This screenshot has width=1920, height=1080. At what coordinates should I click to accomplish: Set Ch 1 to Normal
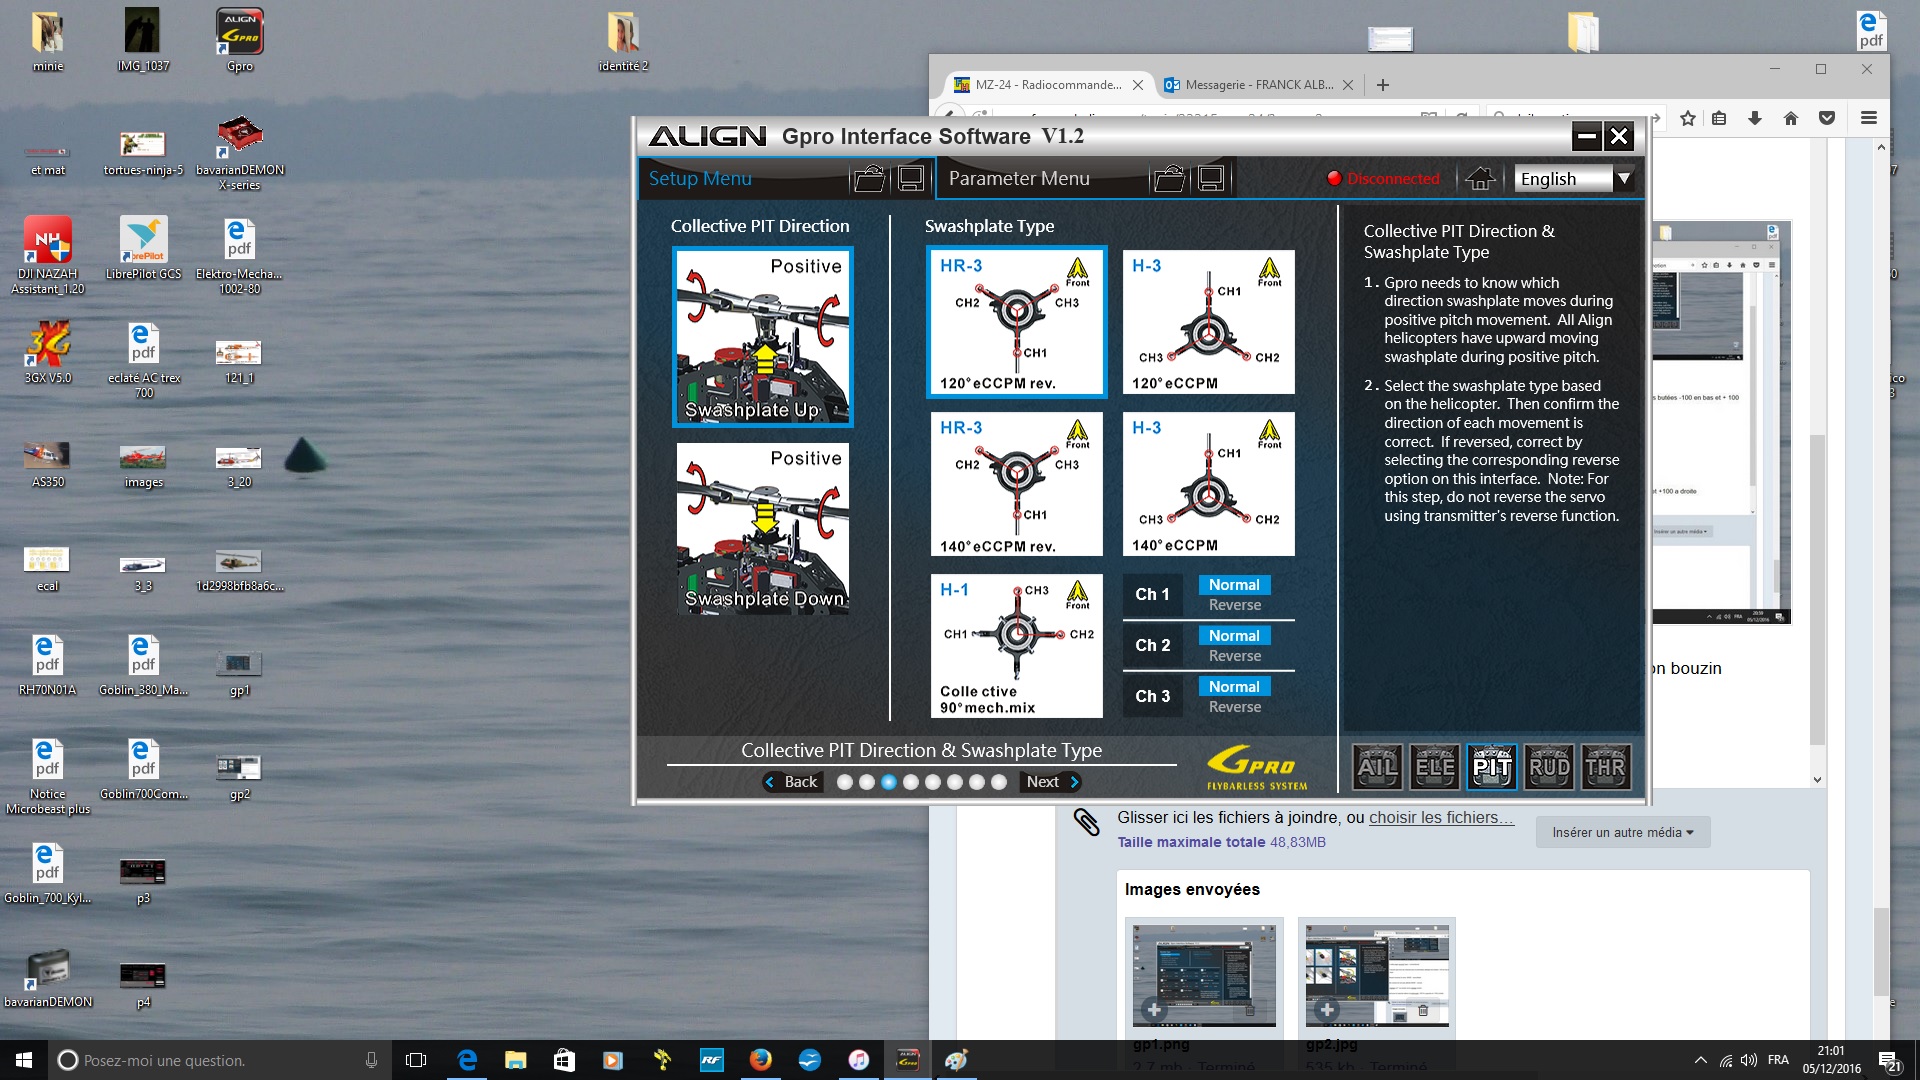[x=1234, y=585]
